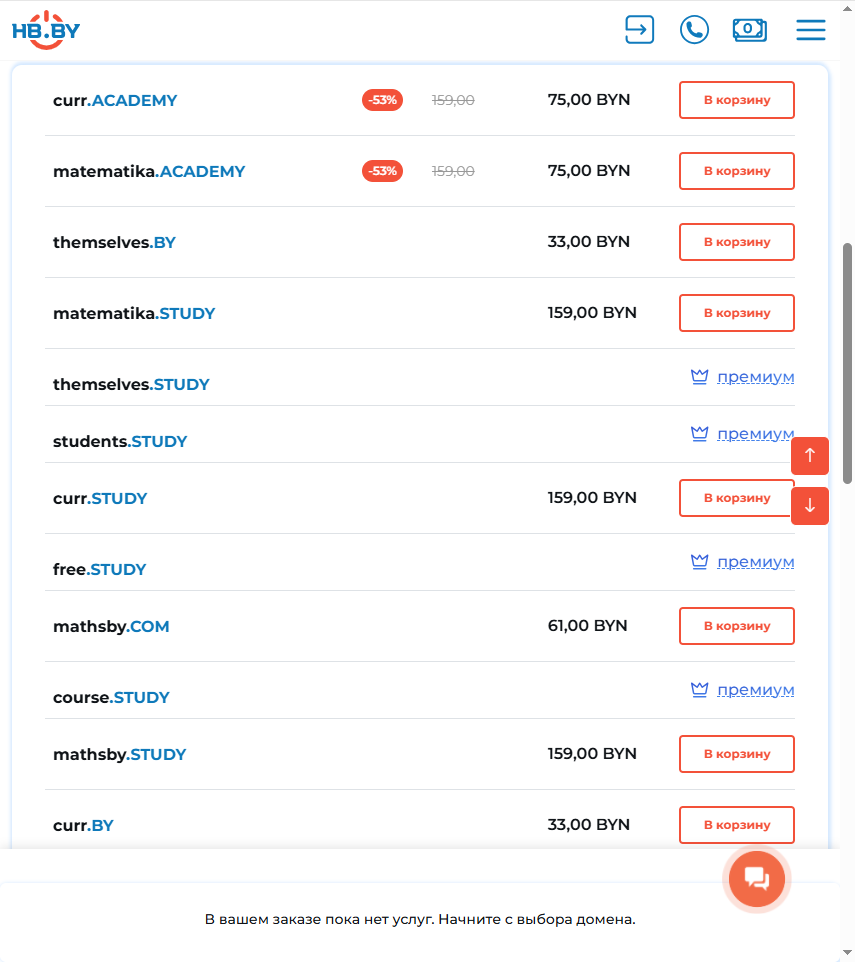The width and height of the screenshot is (855, 962).
Task: Open the hamburger menu
Action: tap(811, 29)
